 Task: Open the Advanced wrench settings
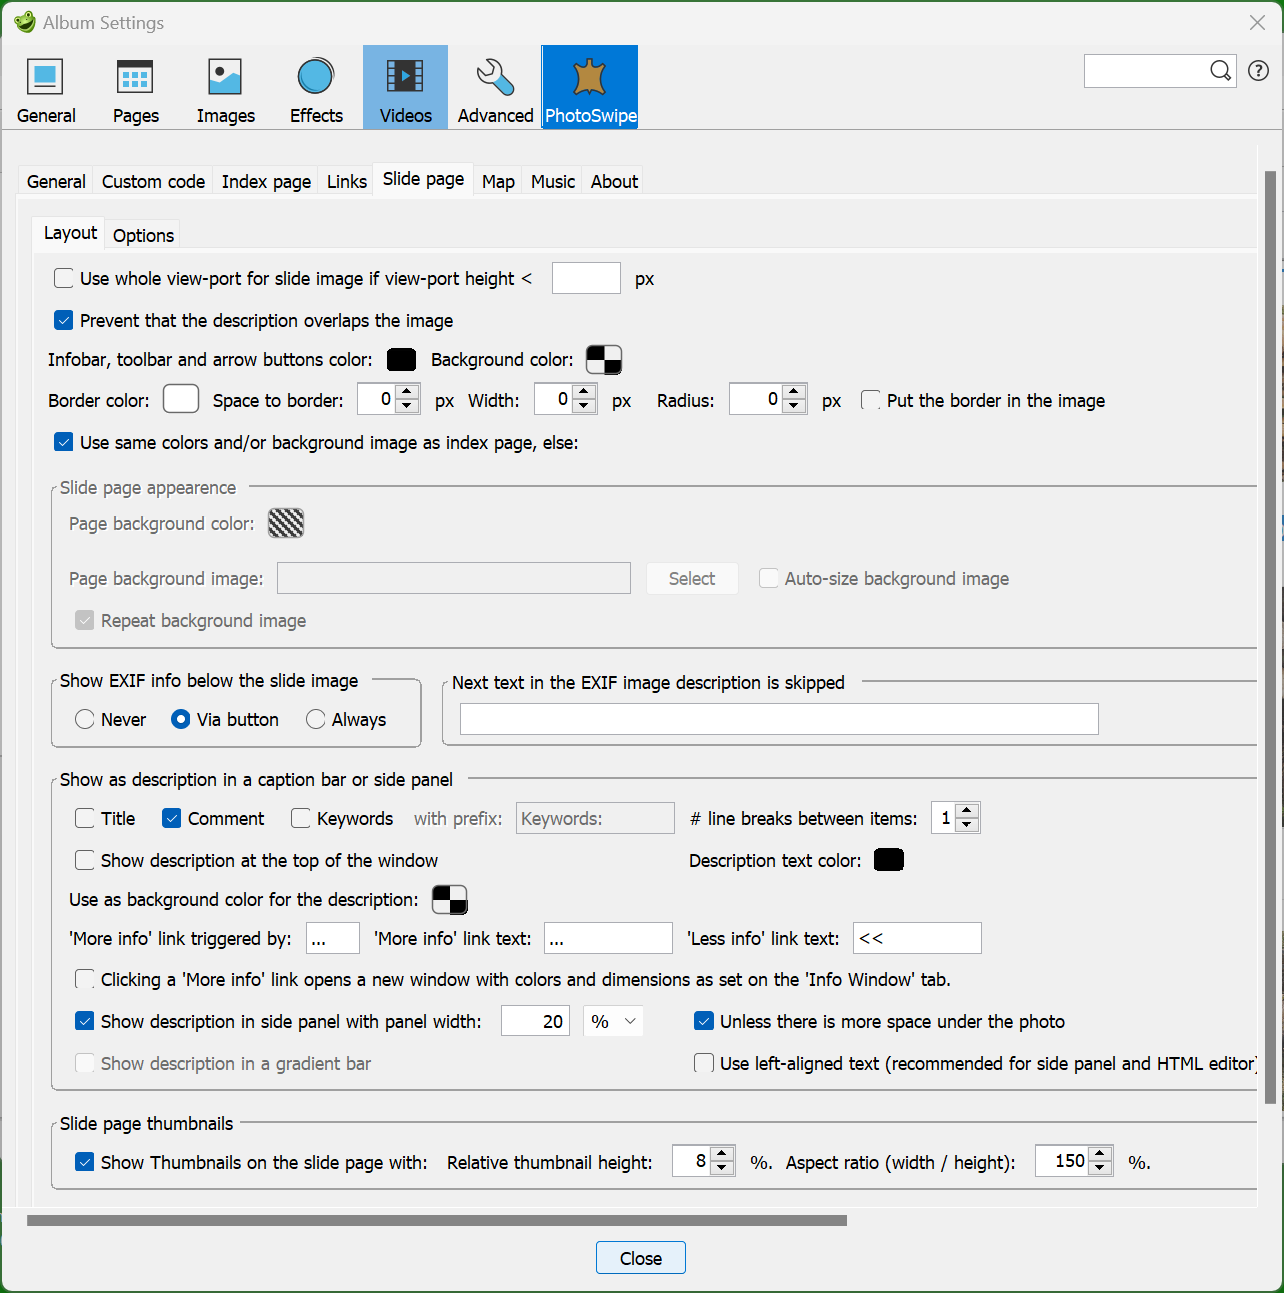(495, 88)
